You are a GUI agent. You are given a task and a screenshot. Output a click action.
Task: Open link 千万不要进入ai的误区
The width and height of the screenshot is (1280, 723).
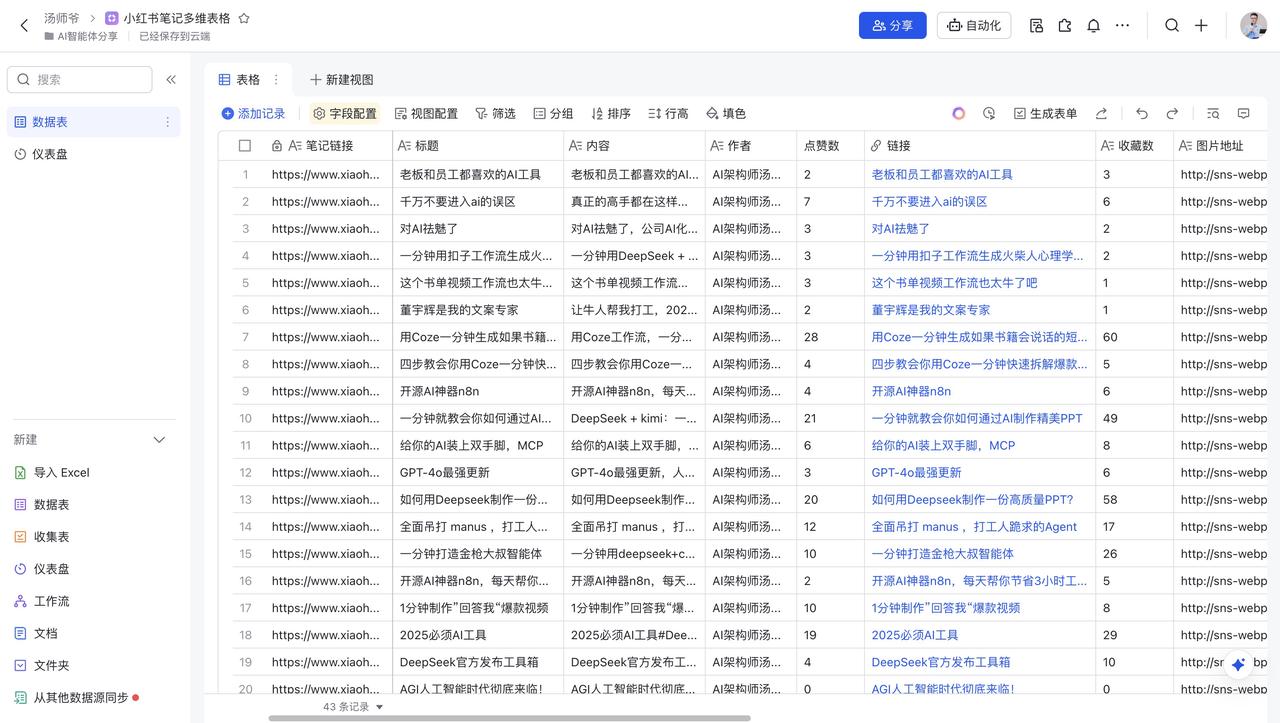point(929,202)
